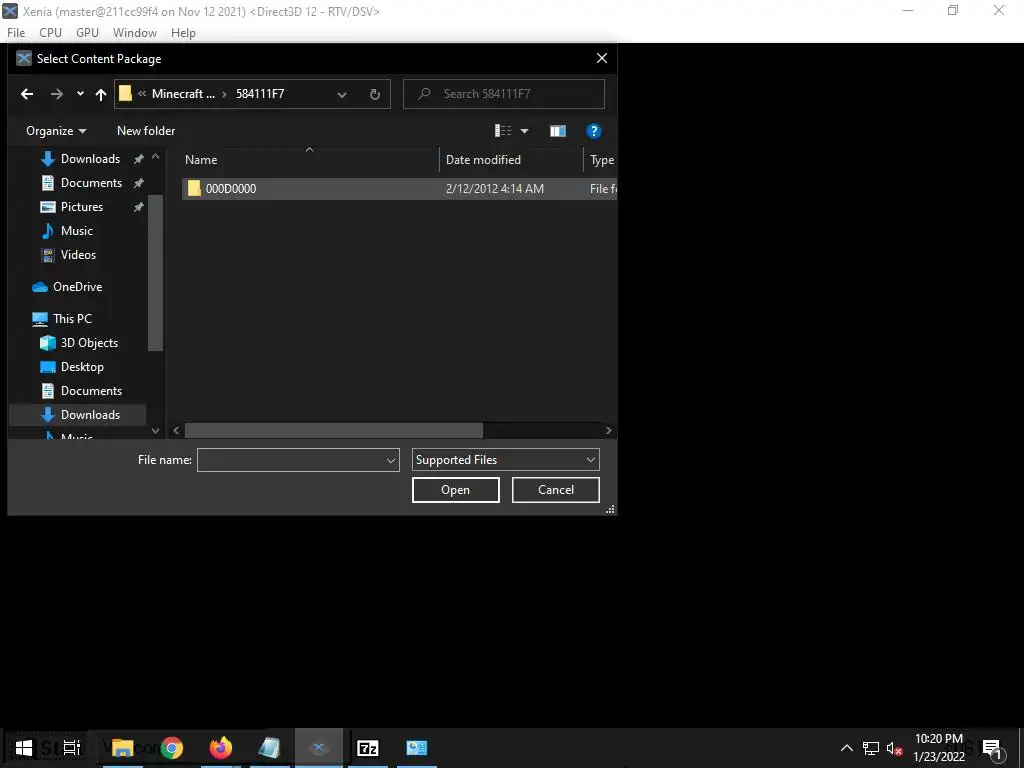Viewport: 1024px width, 768px height.
Task: Select OneDrive in navigation pane
Action: [77, 287]
